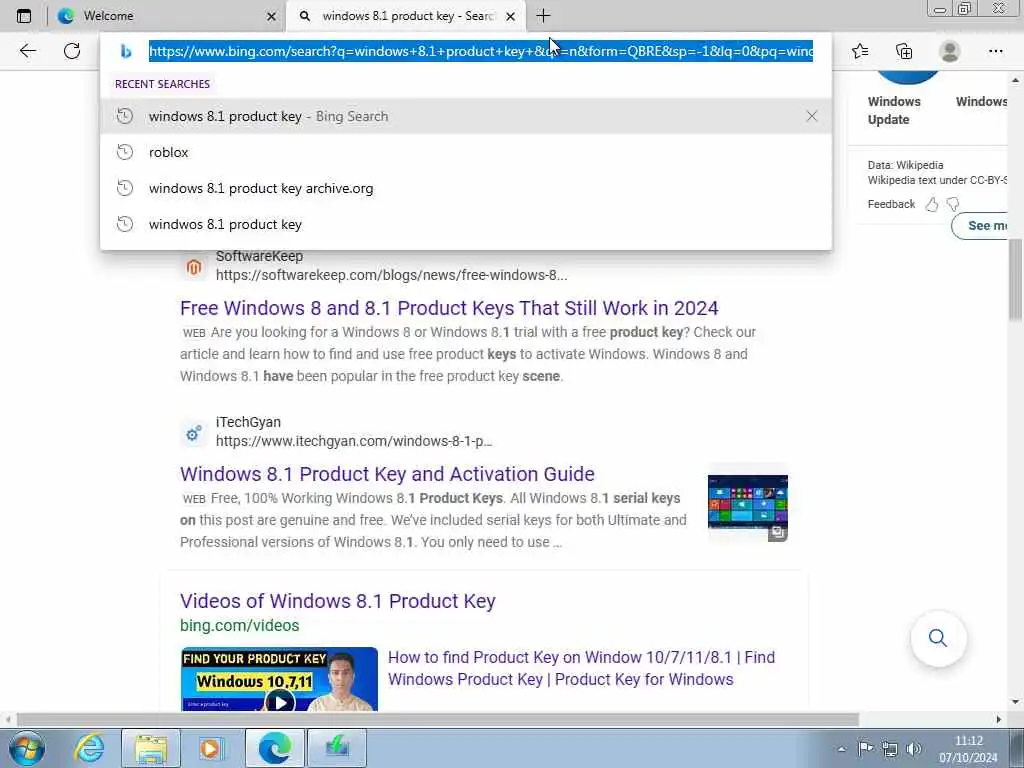Click the SoftwareKeep site favicon
This screenshot has height=768, width=1024.
tap(193, 266)
